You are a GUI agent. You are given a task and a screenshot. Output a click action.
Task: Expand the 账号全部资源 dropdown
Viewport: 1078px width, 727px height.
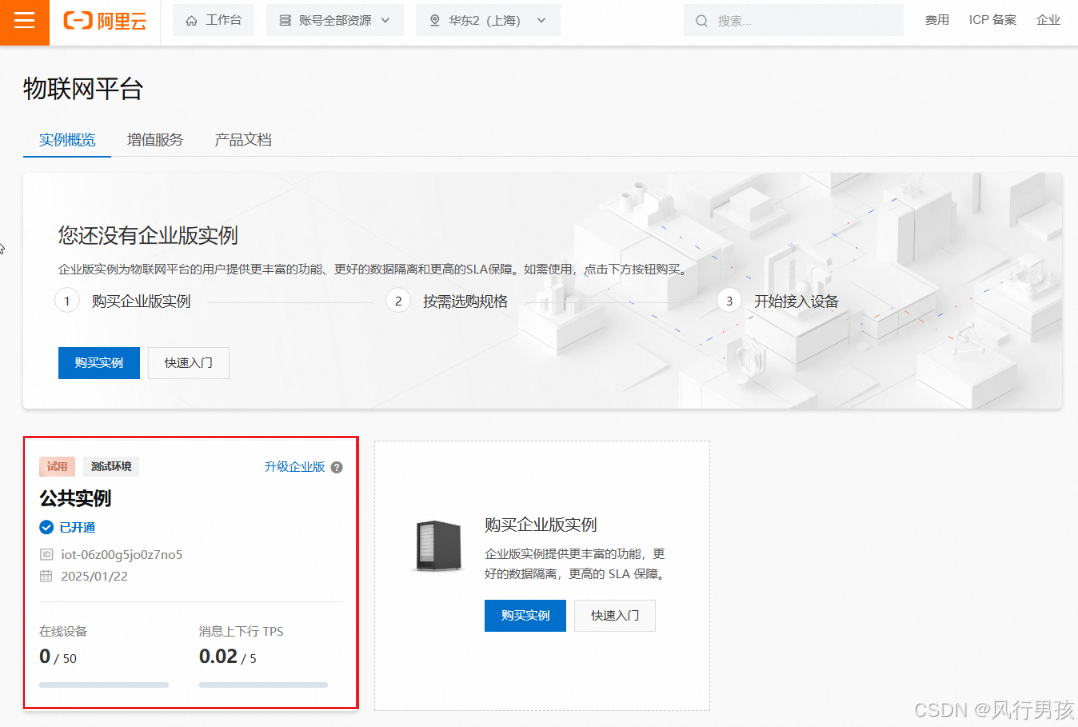coord(335,21)
